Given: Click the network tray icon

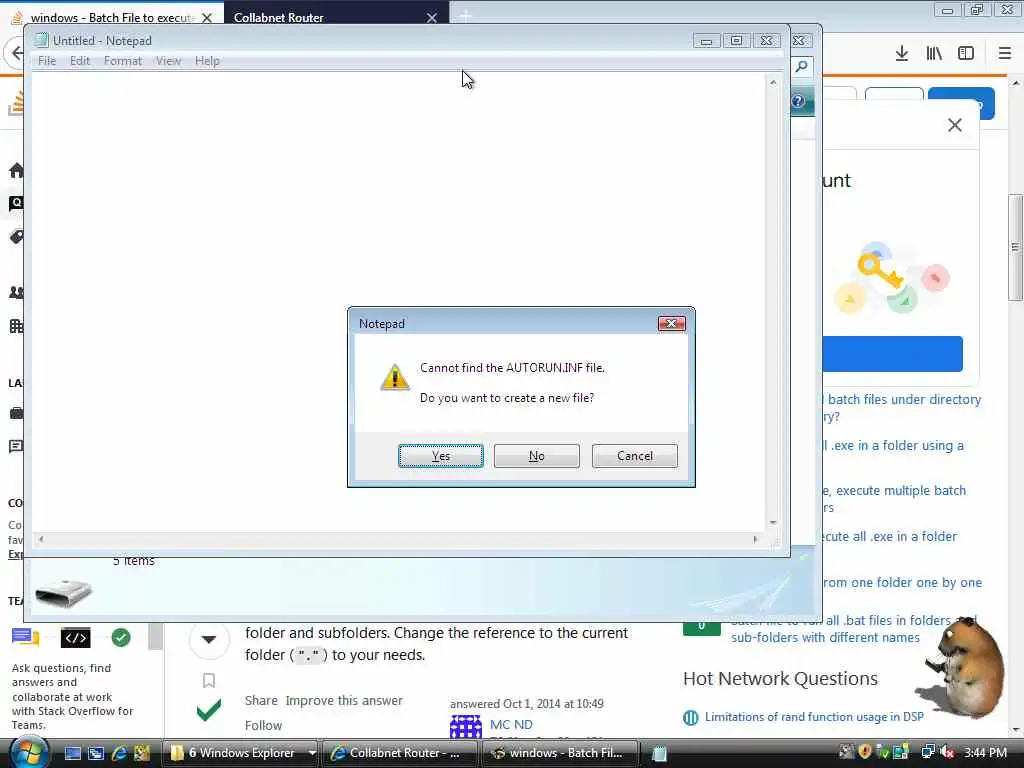Looking at the screenshot, I should [x=927, y=752].
